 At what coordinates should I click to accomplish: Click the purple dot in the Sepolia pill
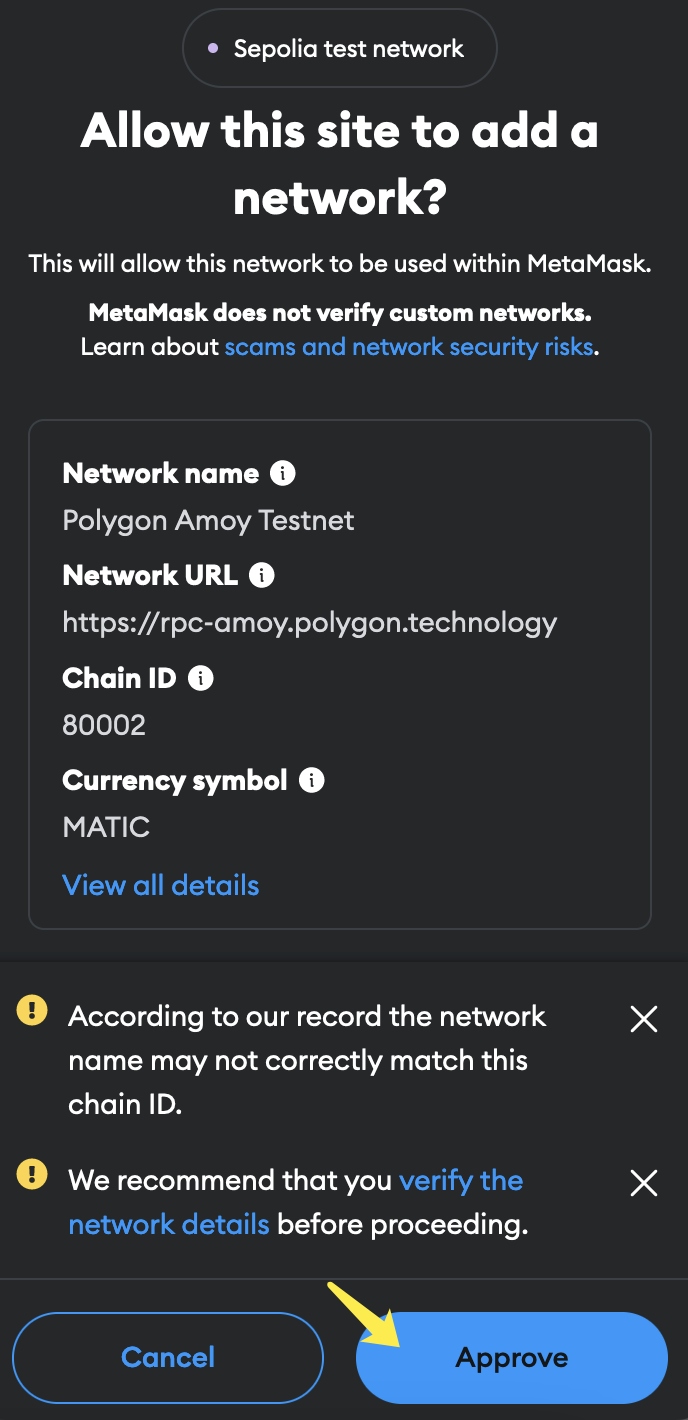coord(212,48)
